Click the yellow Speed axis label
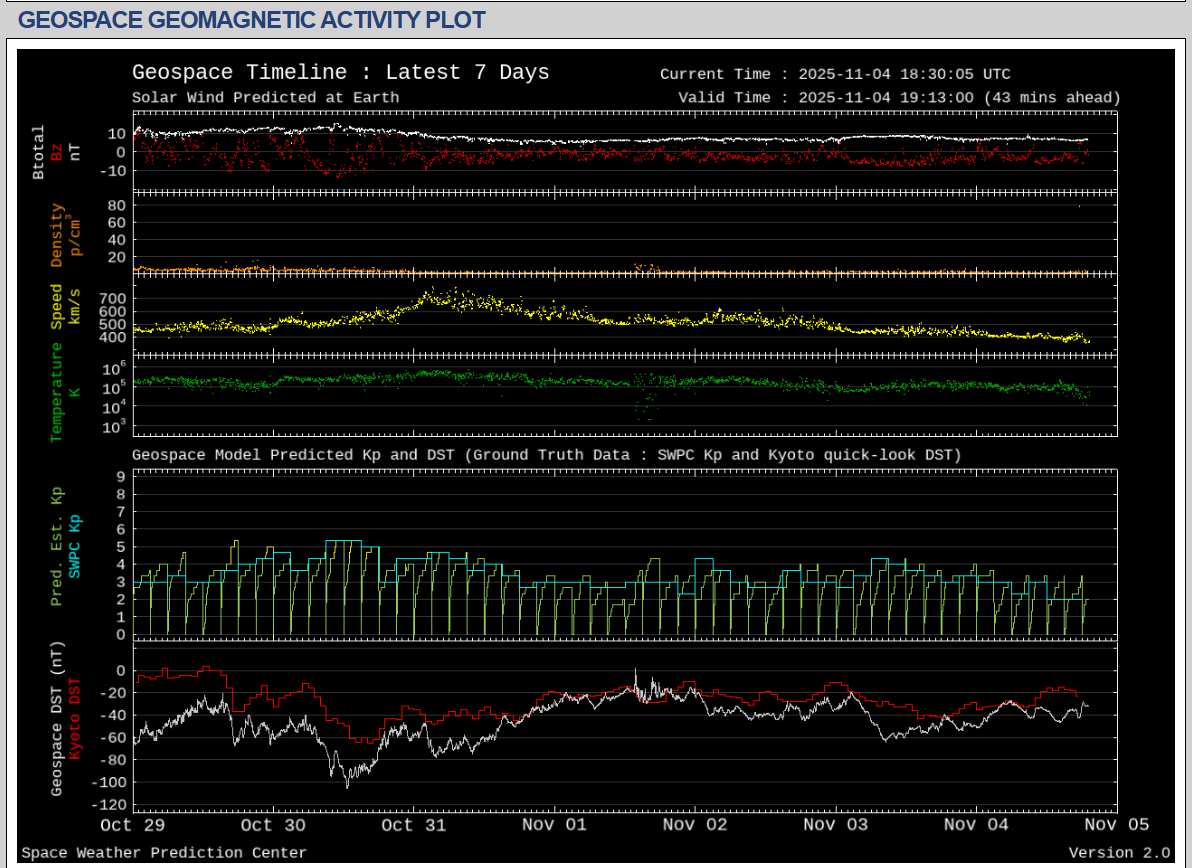This screenshot has height=868, width=1192. coord(57,307)
